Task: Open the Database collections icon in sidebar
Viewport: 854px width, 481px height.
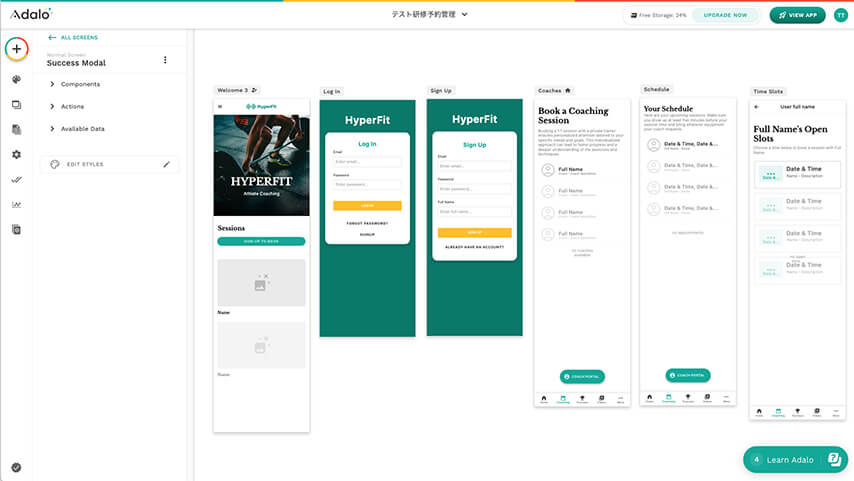Action: tap(16, 129)
